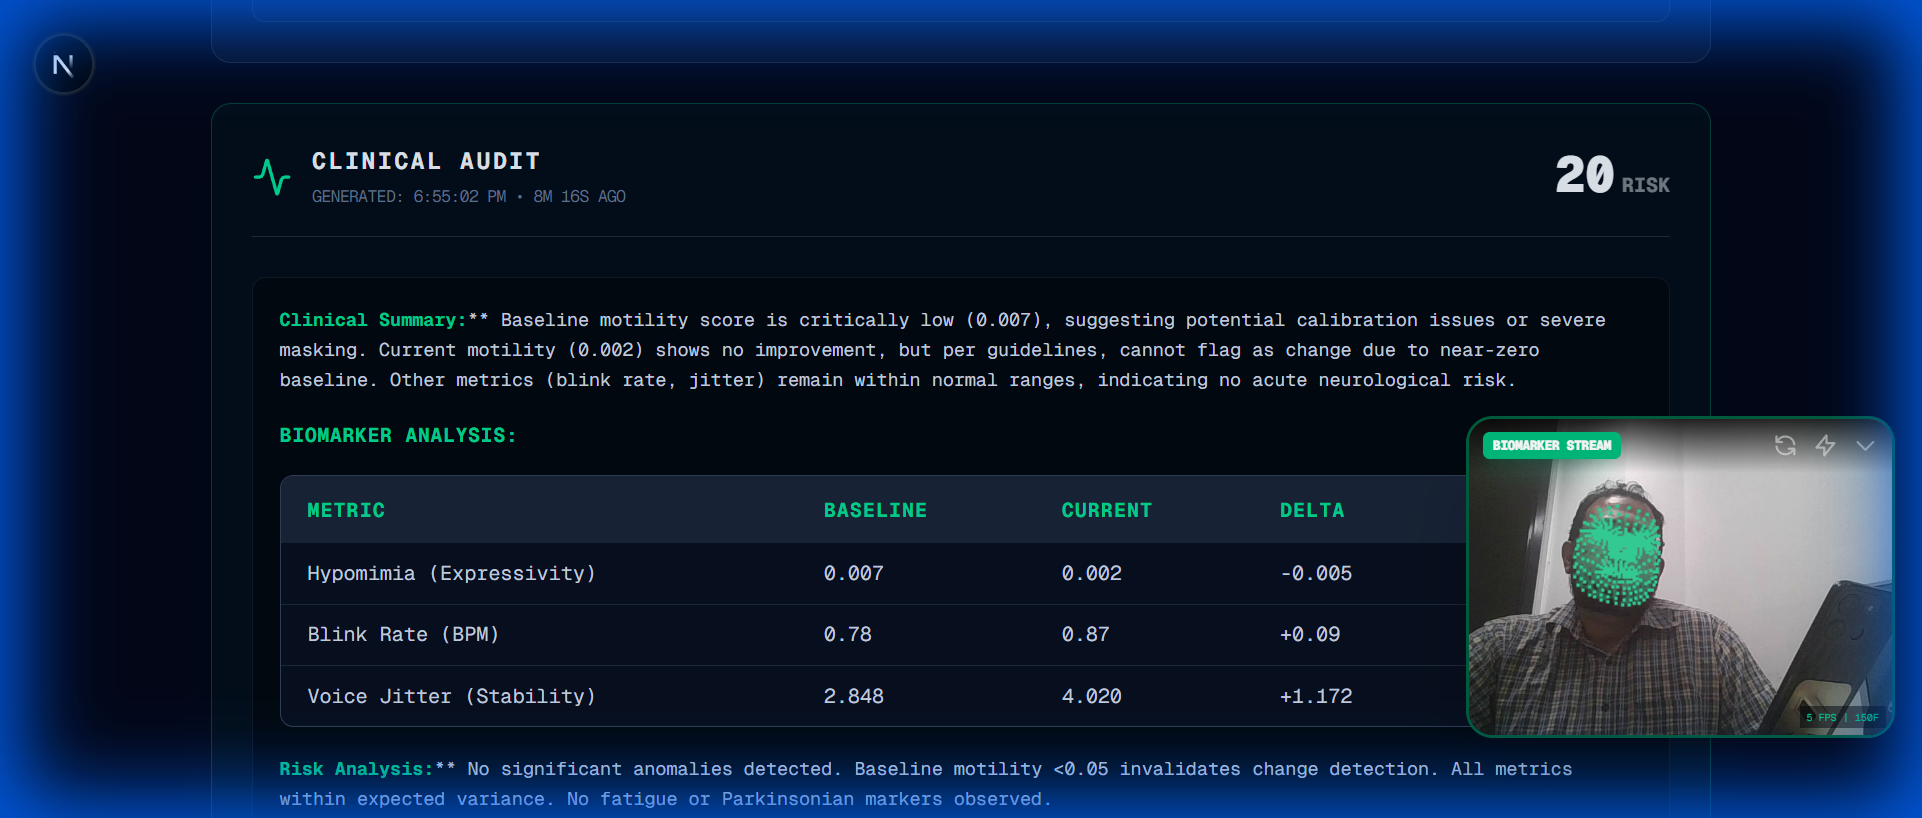Click the current value 0.87
1922x818 pixels.
coord(1085,634)
